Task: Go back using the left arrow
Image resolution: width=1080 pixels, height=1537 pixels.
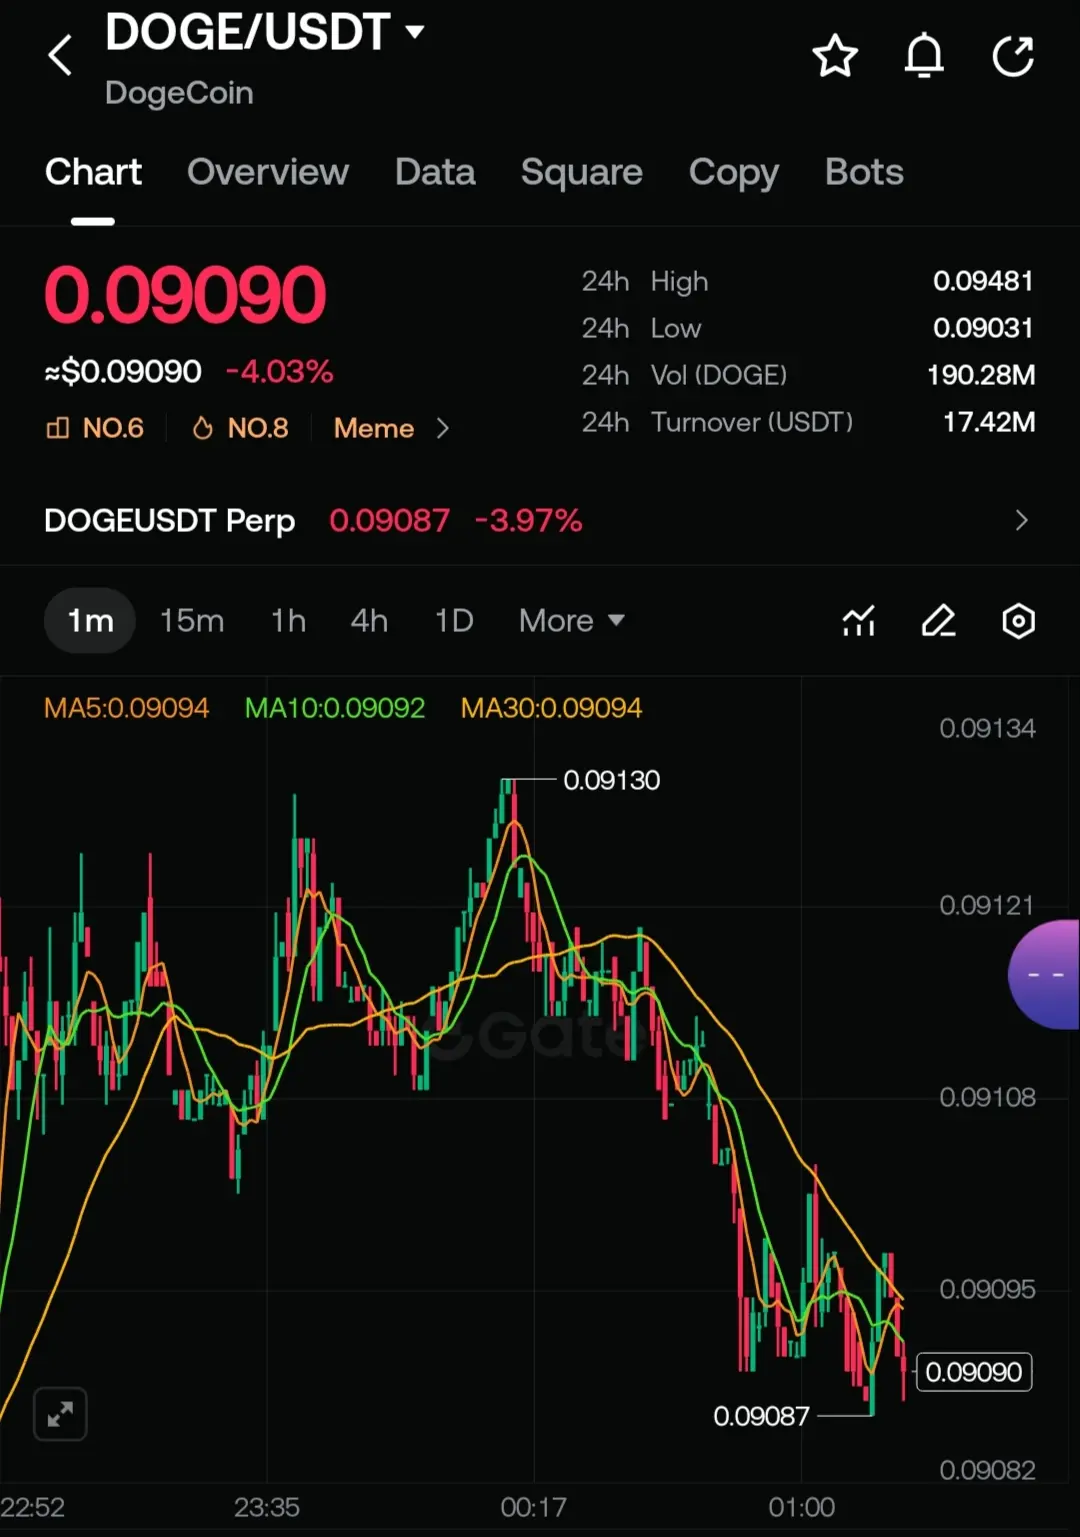Action: (x=60, y=55)
